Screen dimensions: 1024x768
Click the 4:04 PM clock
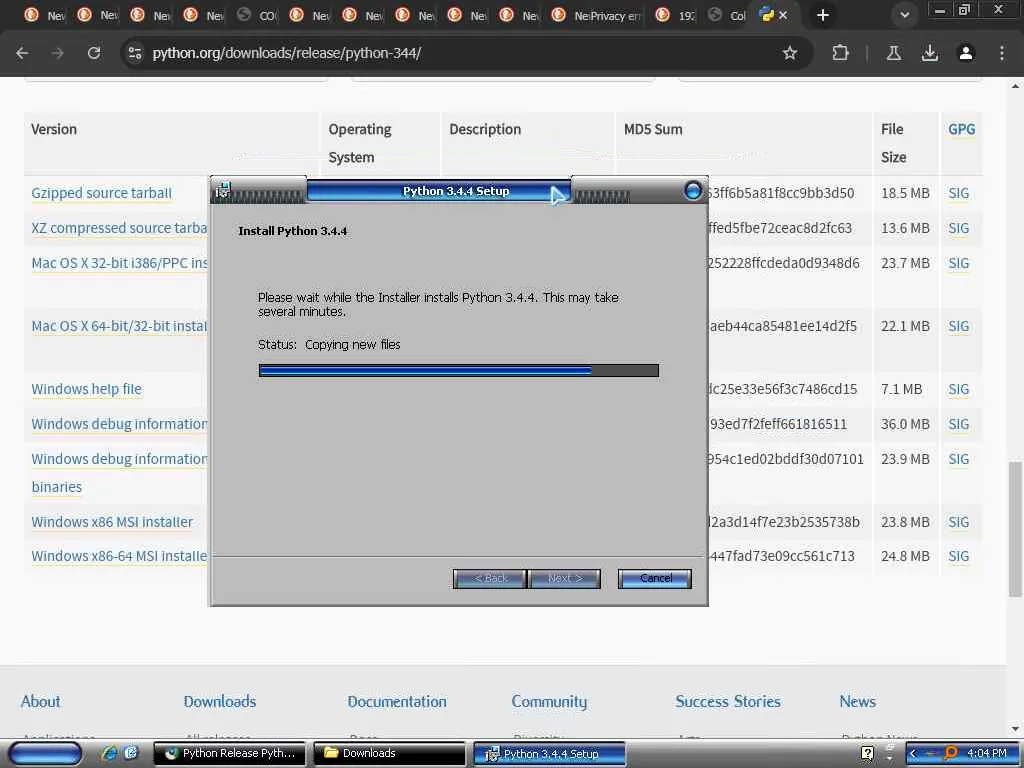[x=987, y=754]
